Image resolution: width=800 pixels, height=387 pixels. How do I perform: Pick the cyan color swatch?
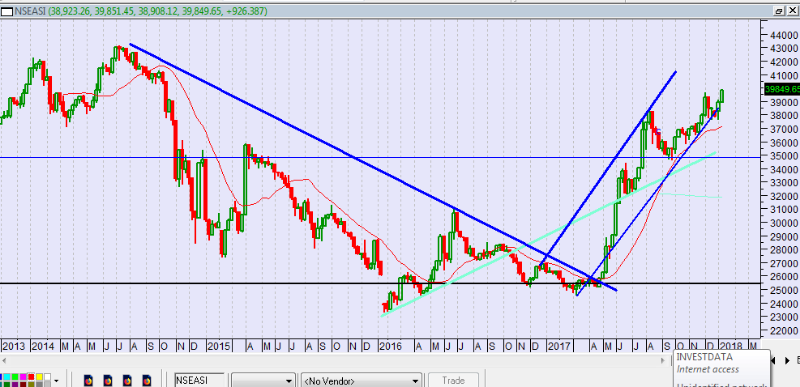coord(7,377)
